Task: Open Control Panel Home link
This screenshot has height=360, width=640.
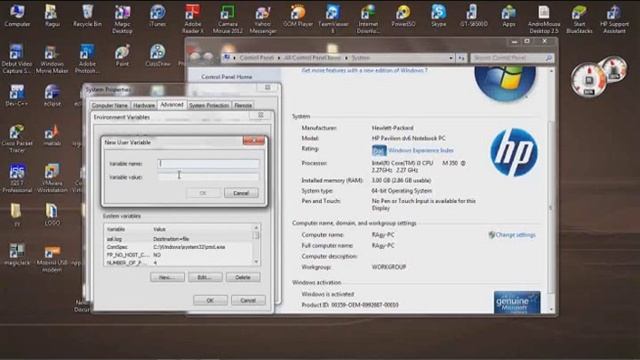Action: pos(227,77)
